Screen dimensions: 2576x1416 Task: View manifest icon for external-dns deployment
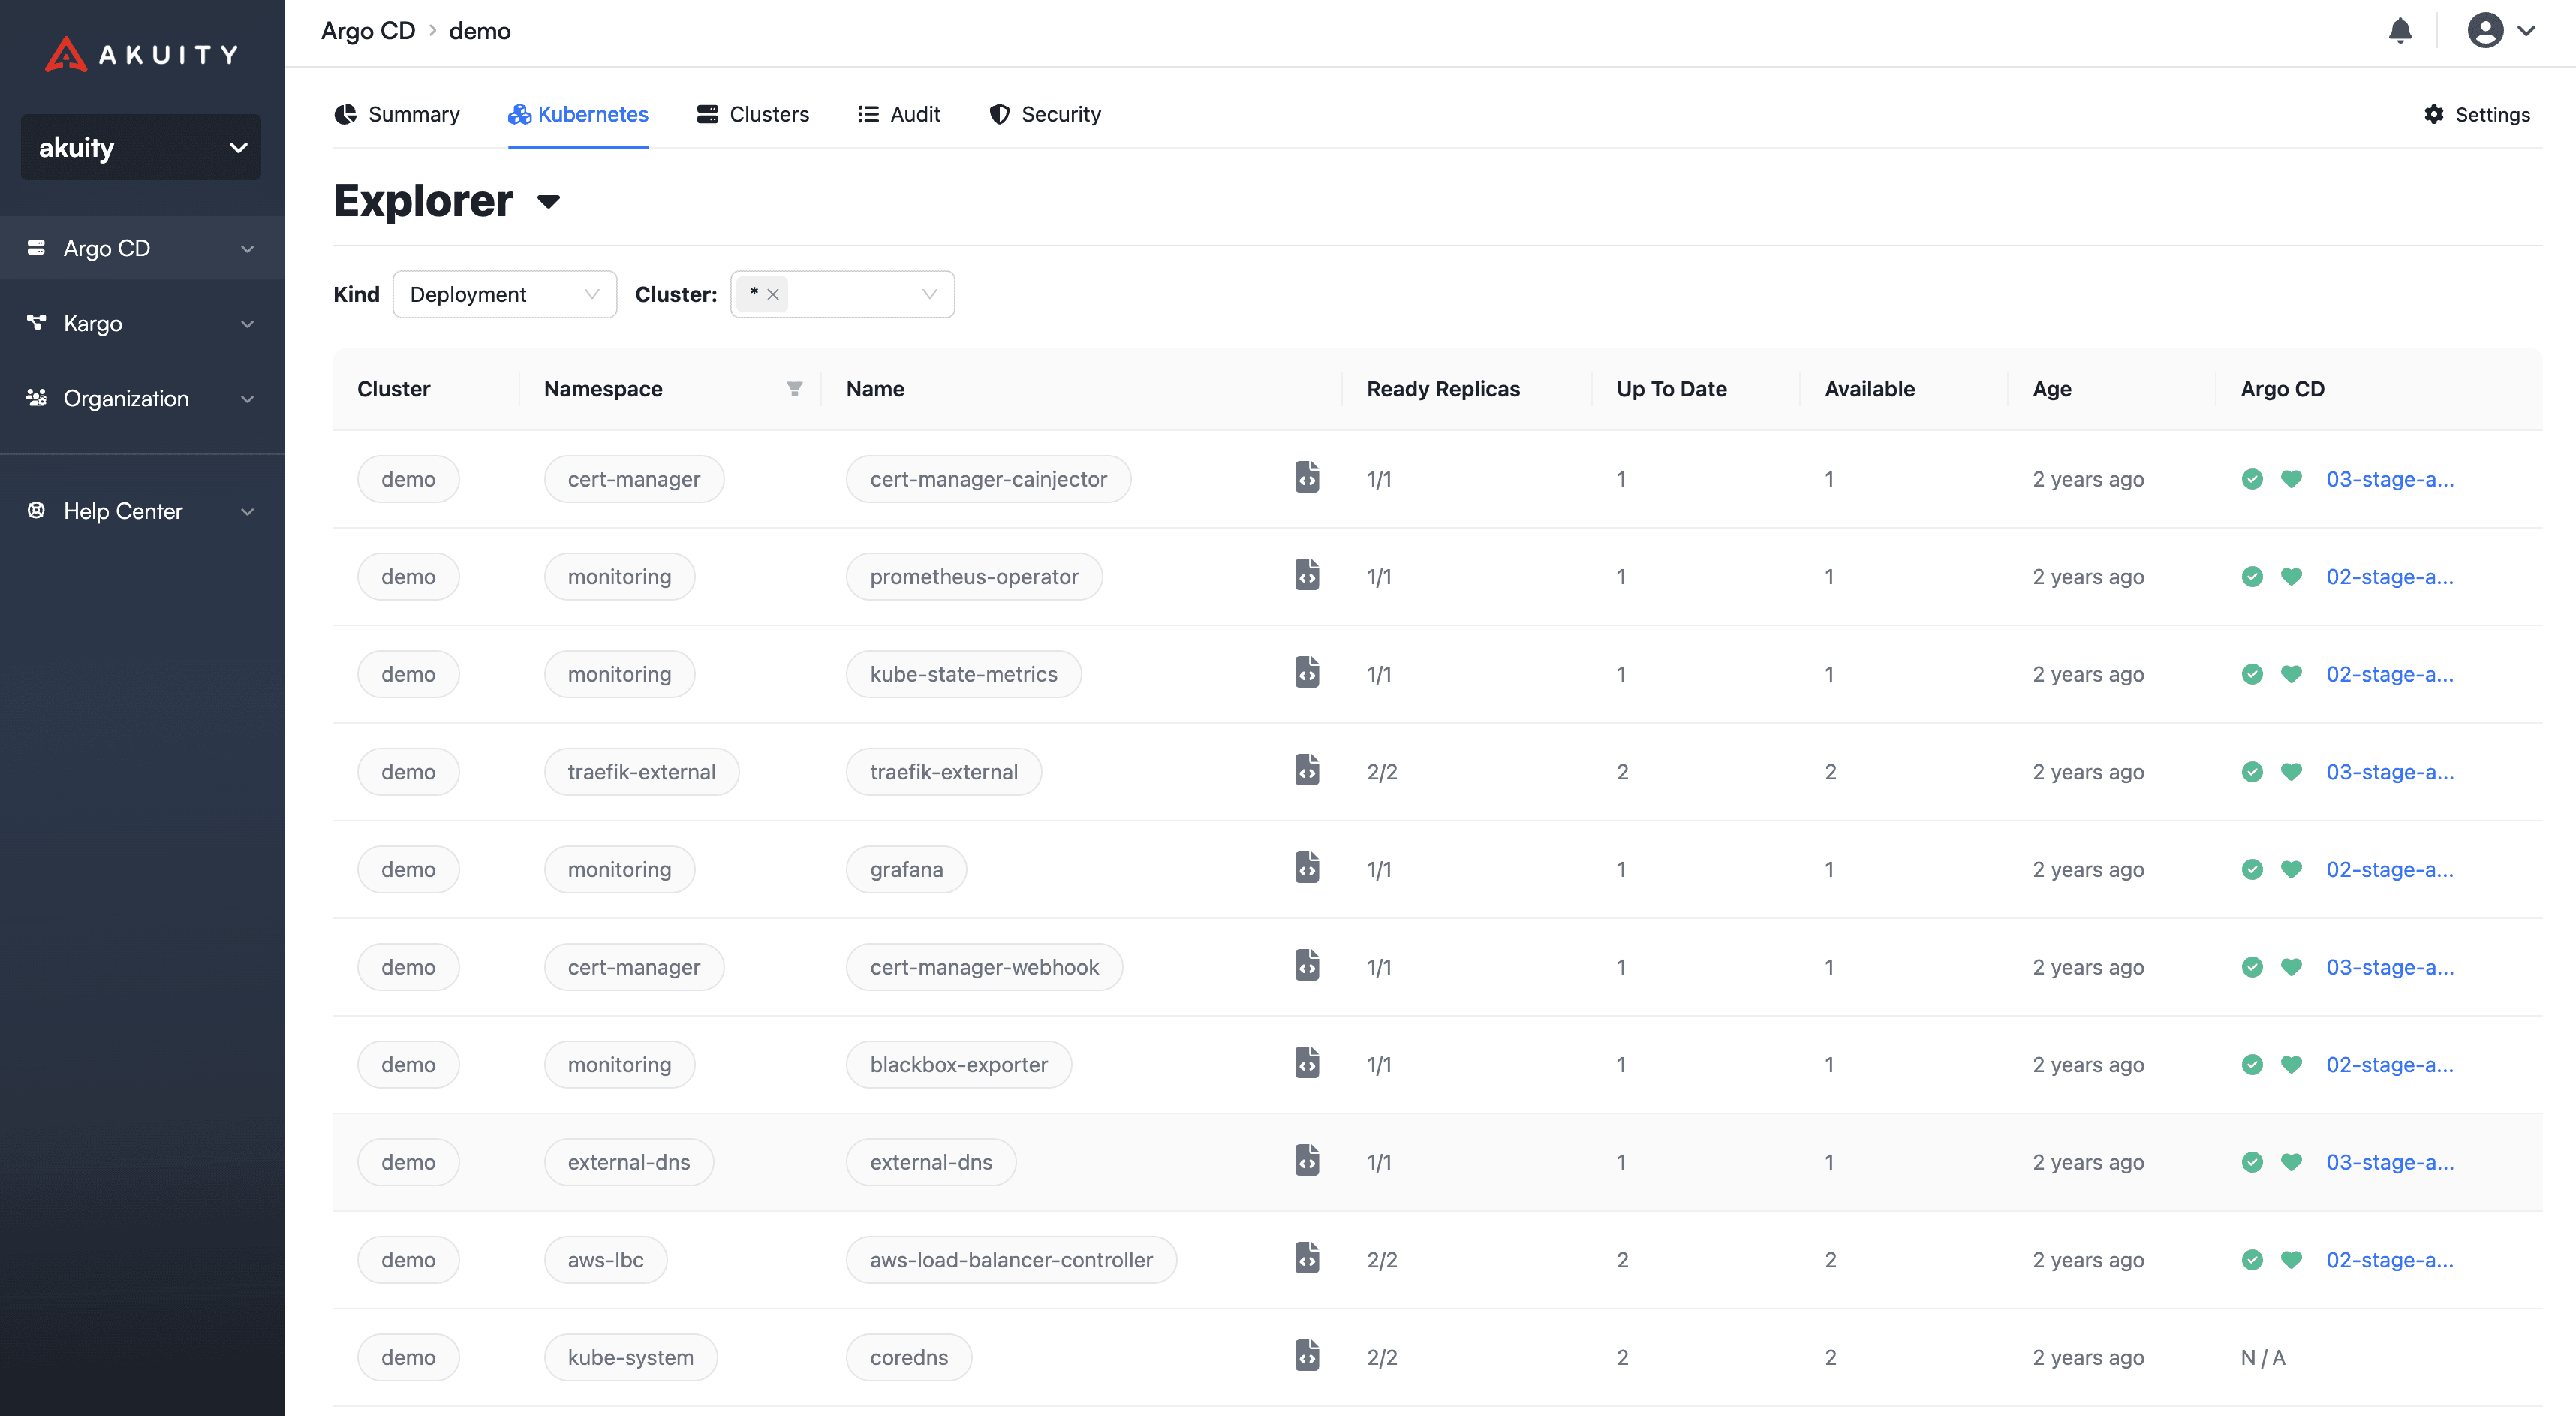[x=1307, y=1161]
